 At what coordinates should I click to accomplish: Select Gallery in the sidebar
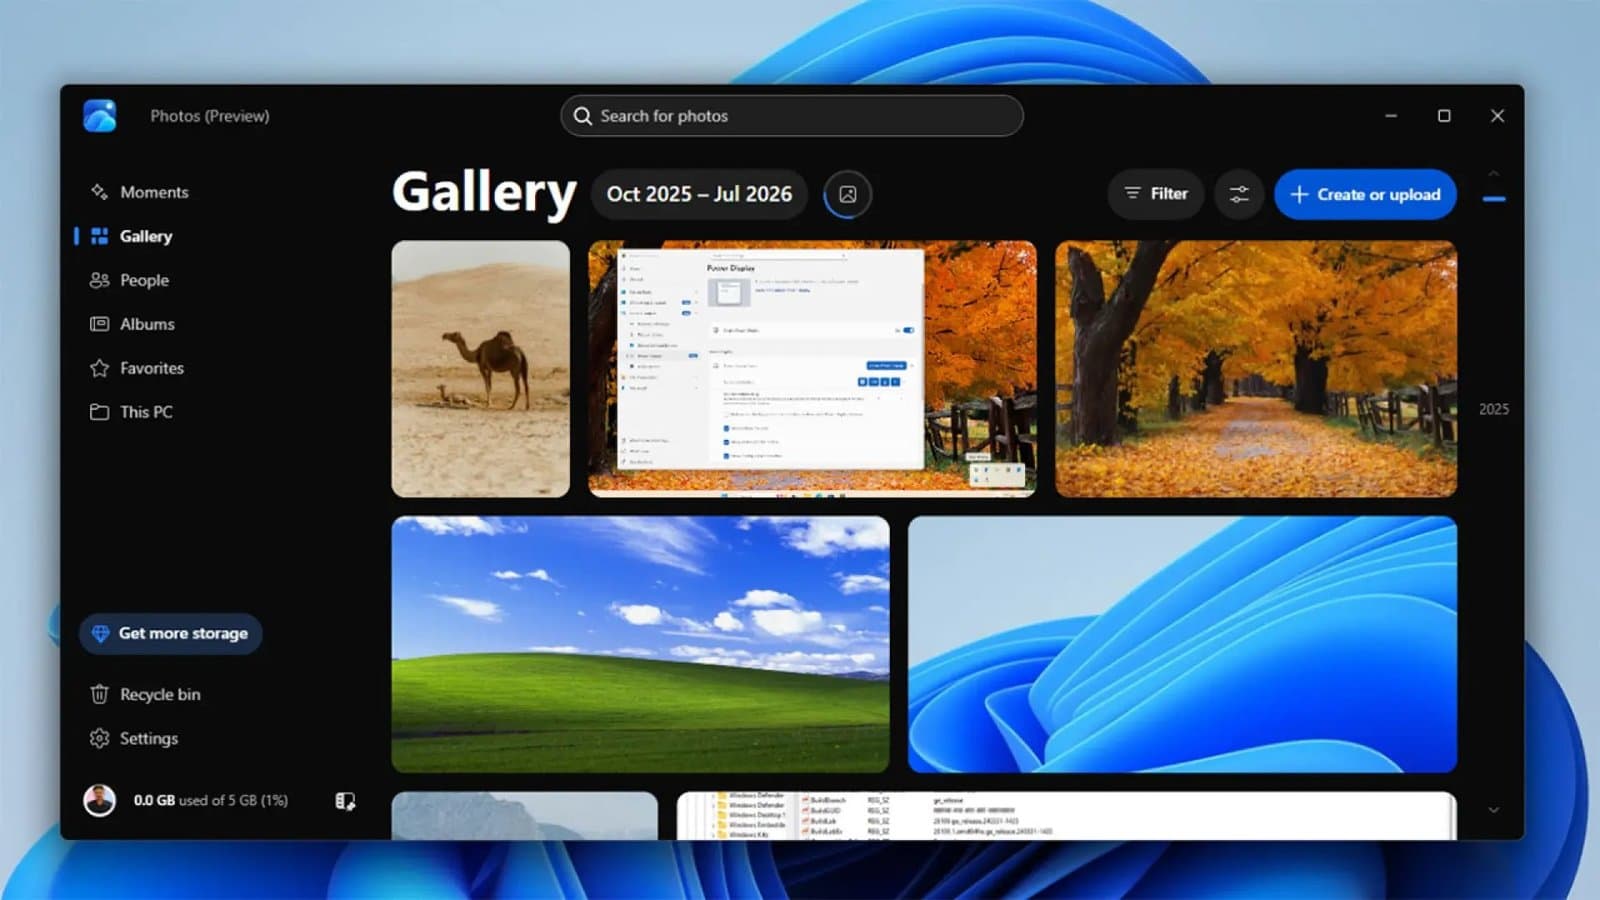(132, 236)
